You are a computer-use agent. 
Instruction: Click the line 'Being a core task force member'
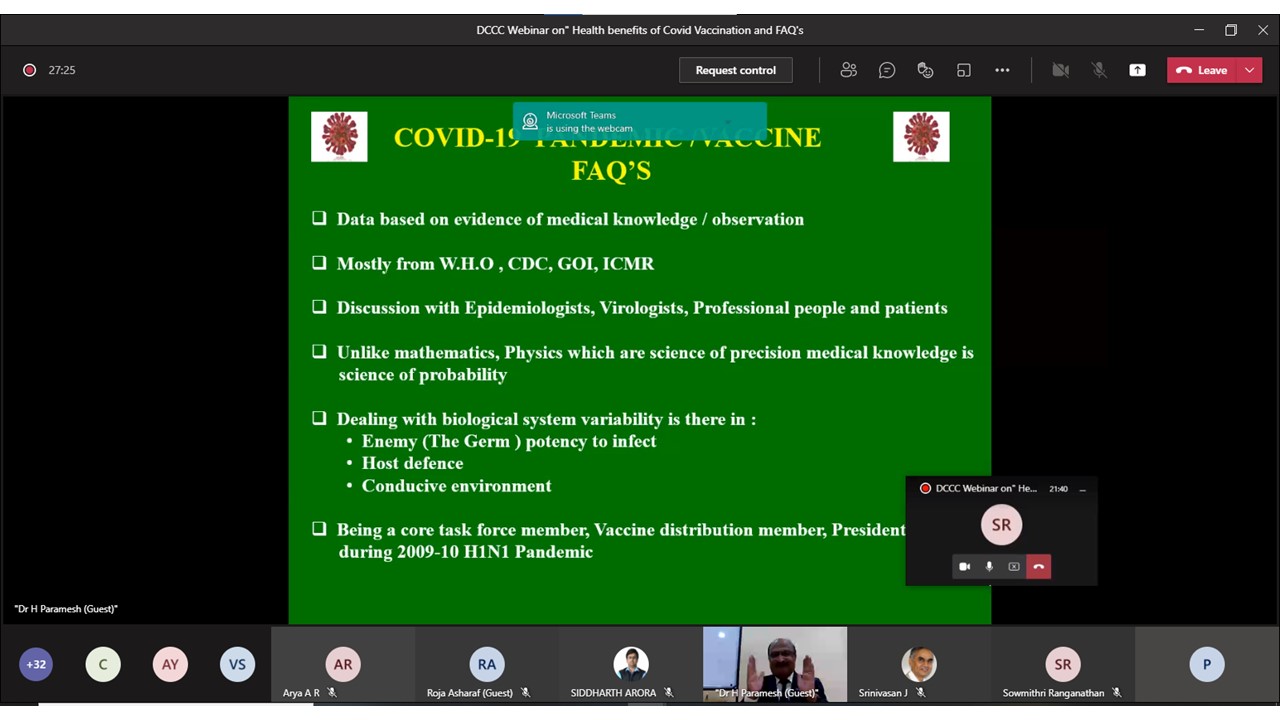(x=621, y=530)
